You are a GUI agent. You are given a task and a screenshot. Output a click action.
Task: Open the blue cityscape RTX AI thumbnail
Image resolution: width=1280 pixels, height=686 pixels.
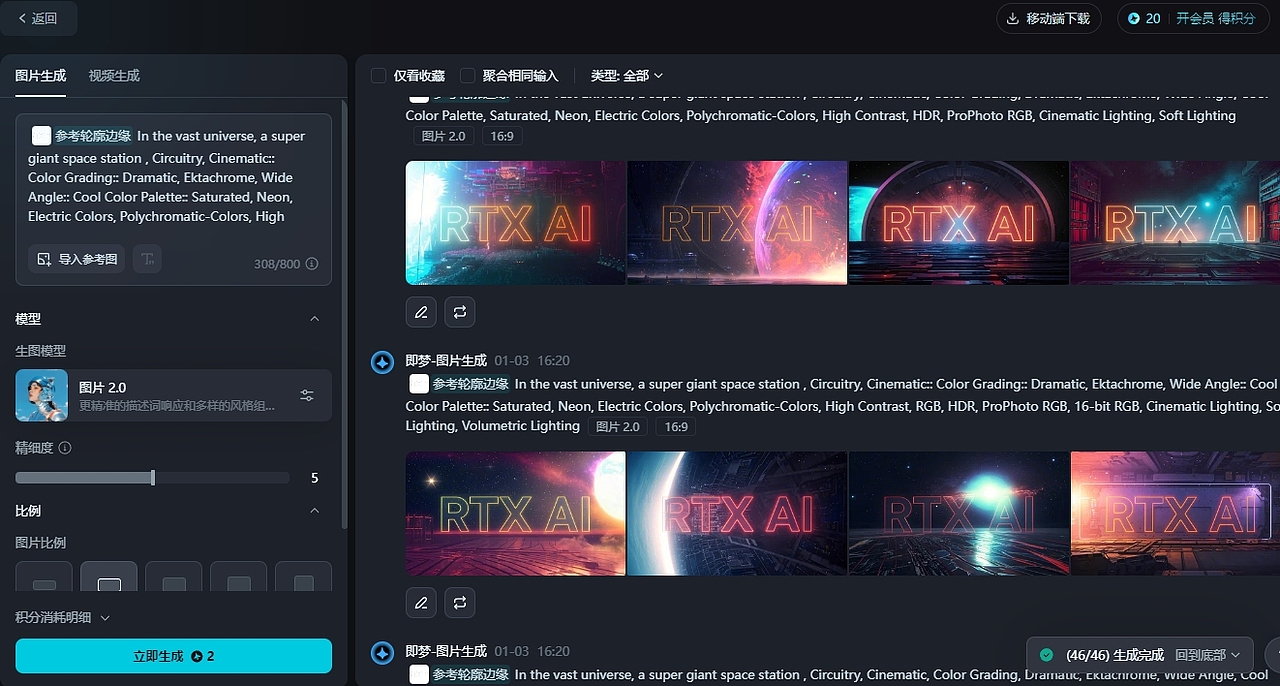515,223
